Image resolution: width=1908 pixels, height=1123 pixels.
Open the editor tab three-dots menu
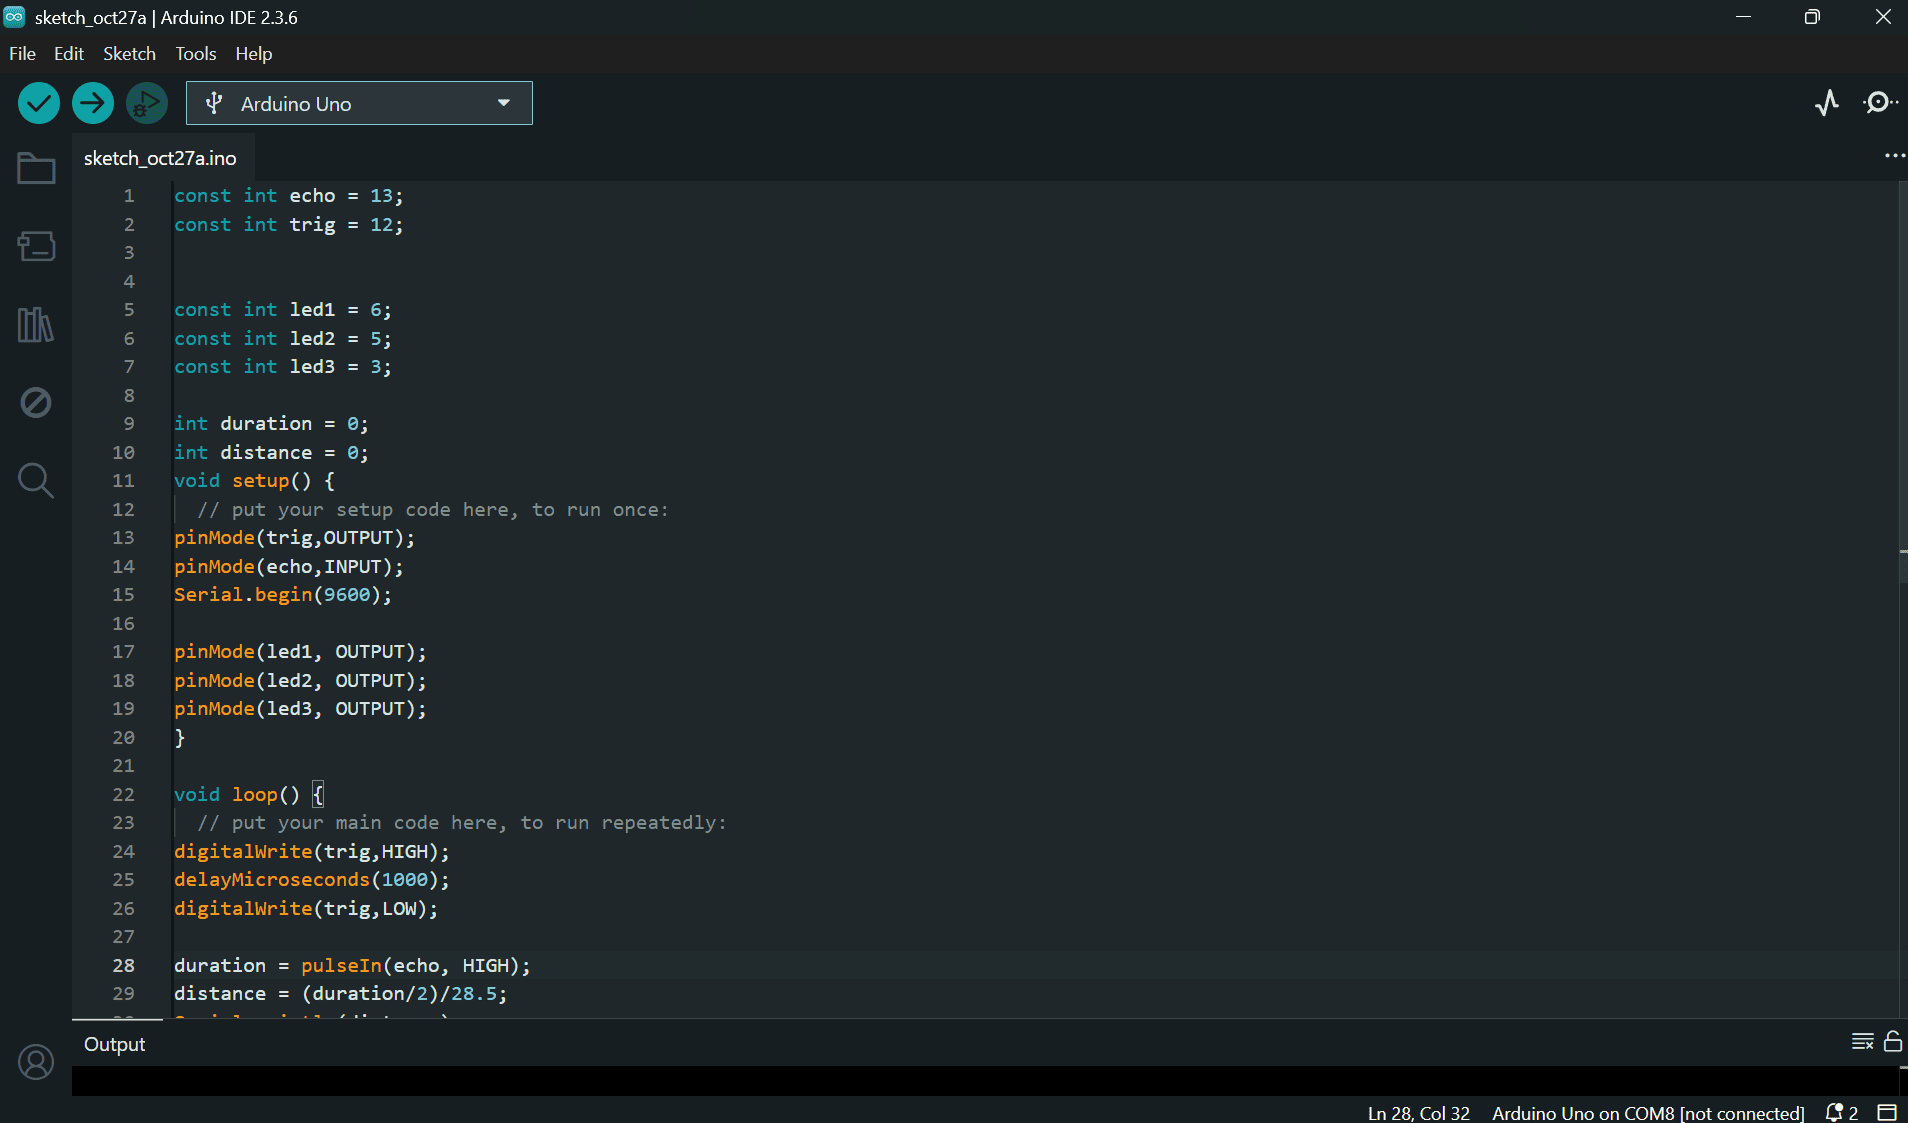[1894, 156]
